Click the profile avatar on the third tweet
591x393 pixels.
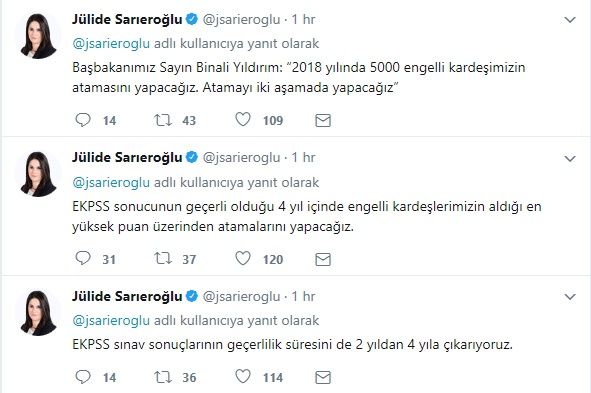point(38,313)
